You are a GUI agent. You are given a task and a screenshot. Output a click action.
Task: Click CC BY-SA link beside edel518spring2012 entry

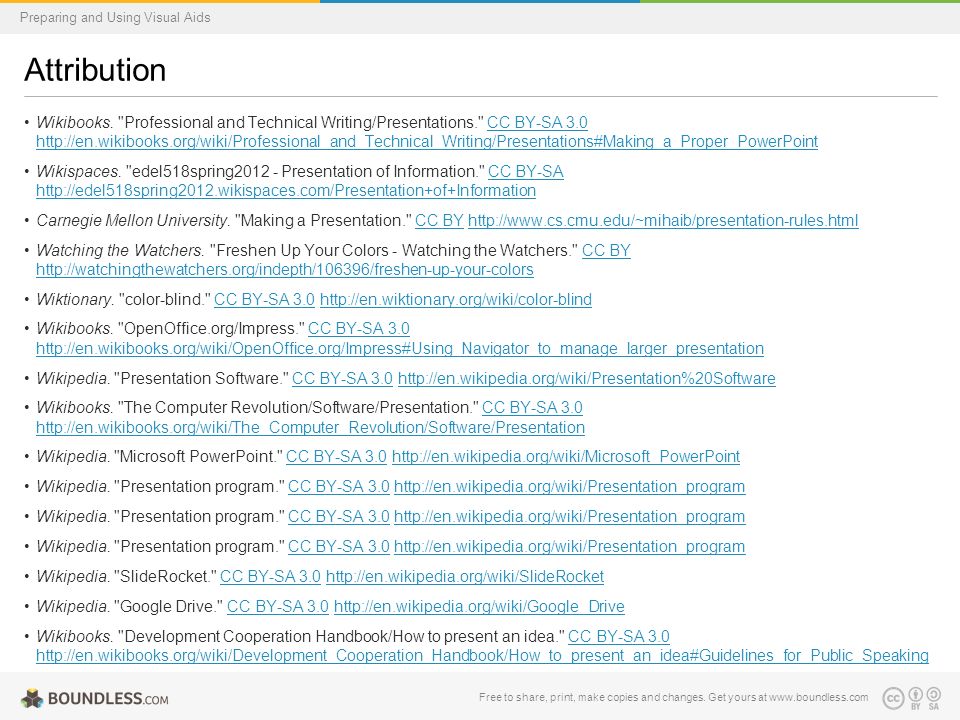(x=525, y=171)
